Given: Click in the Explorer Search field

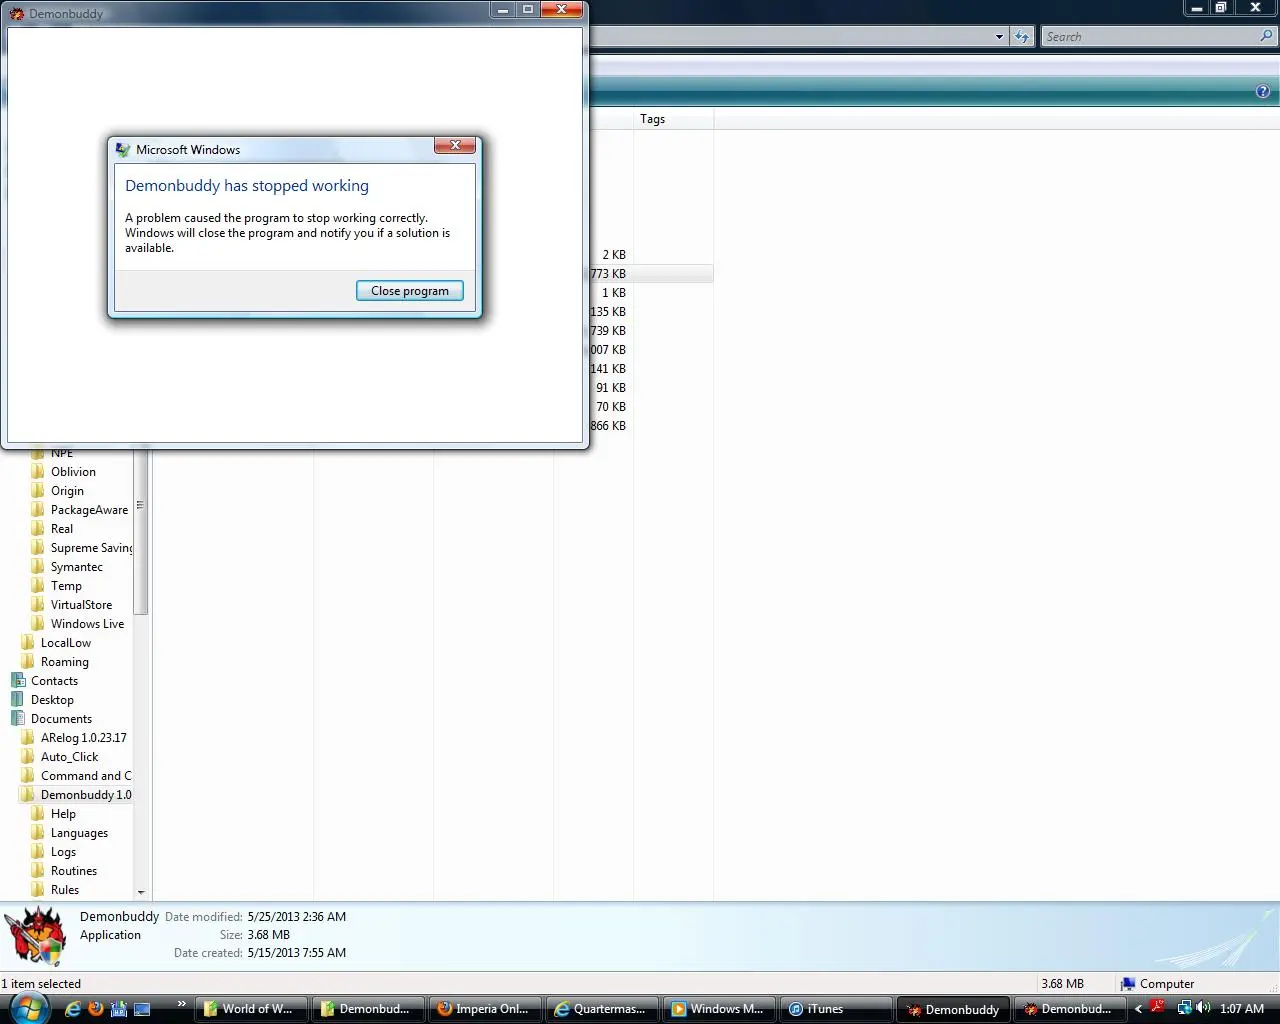Looking at the screenshot, I should [1148, 37].
